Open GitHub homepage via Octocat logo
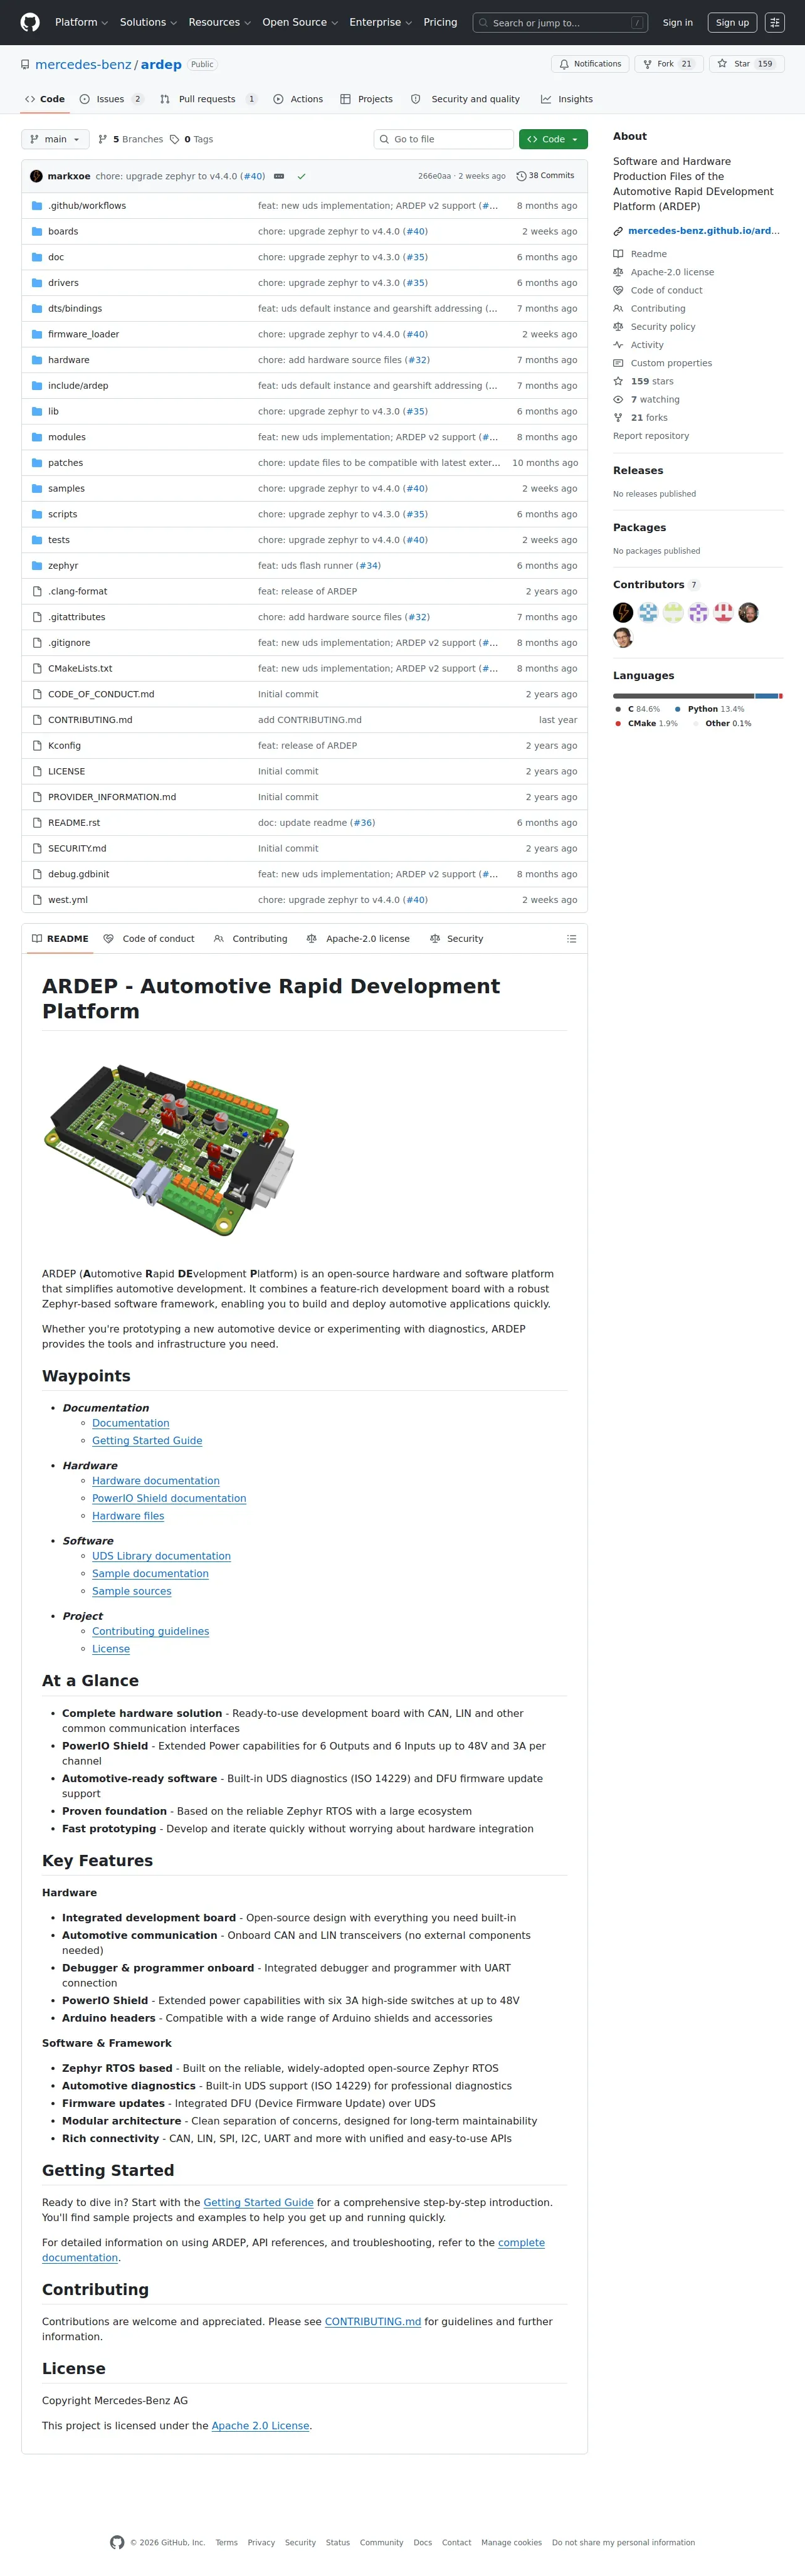 pyautogui.click(x=30, y=22)
